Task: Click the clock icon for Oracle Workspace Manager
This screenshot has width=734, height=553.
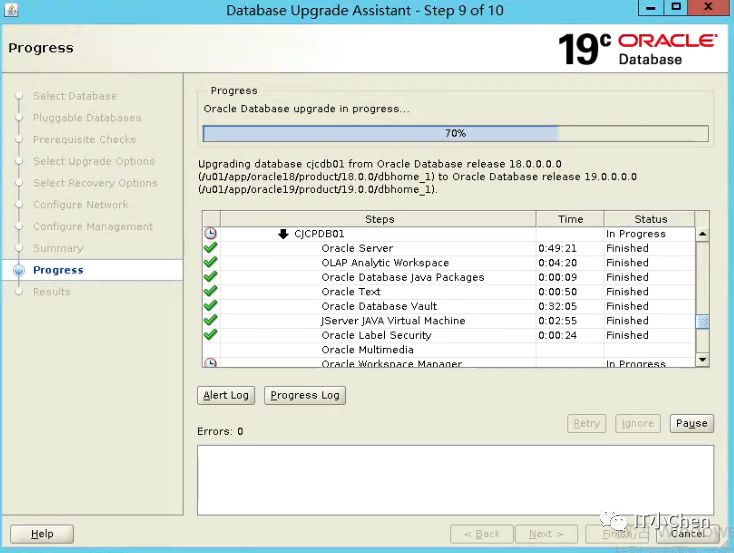Action: pyautogui.click(x=211, y=363)
